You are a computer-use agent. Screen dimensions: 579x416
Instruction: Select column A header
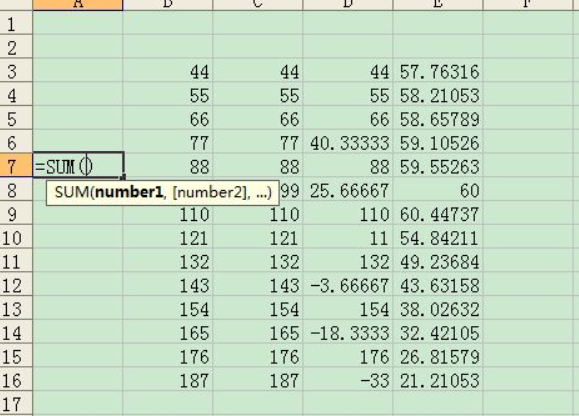coord(78,5)
